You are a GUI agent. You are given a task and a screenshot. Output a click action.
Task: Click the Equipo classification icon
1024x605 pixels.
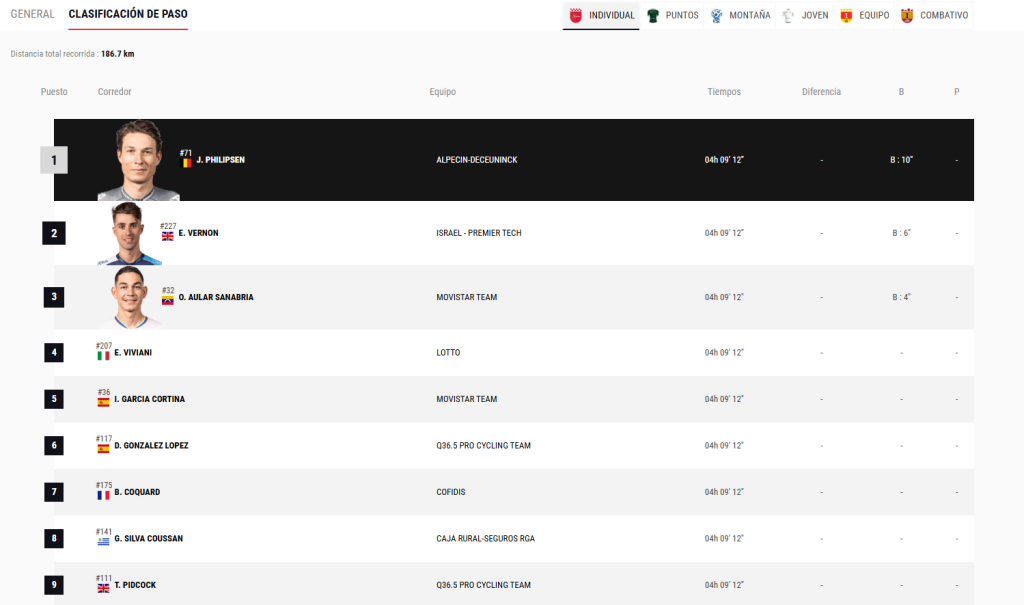click(846, 16)
